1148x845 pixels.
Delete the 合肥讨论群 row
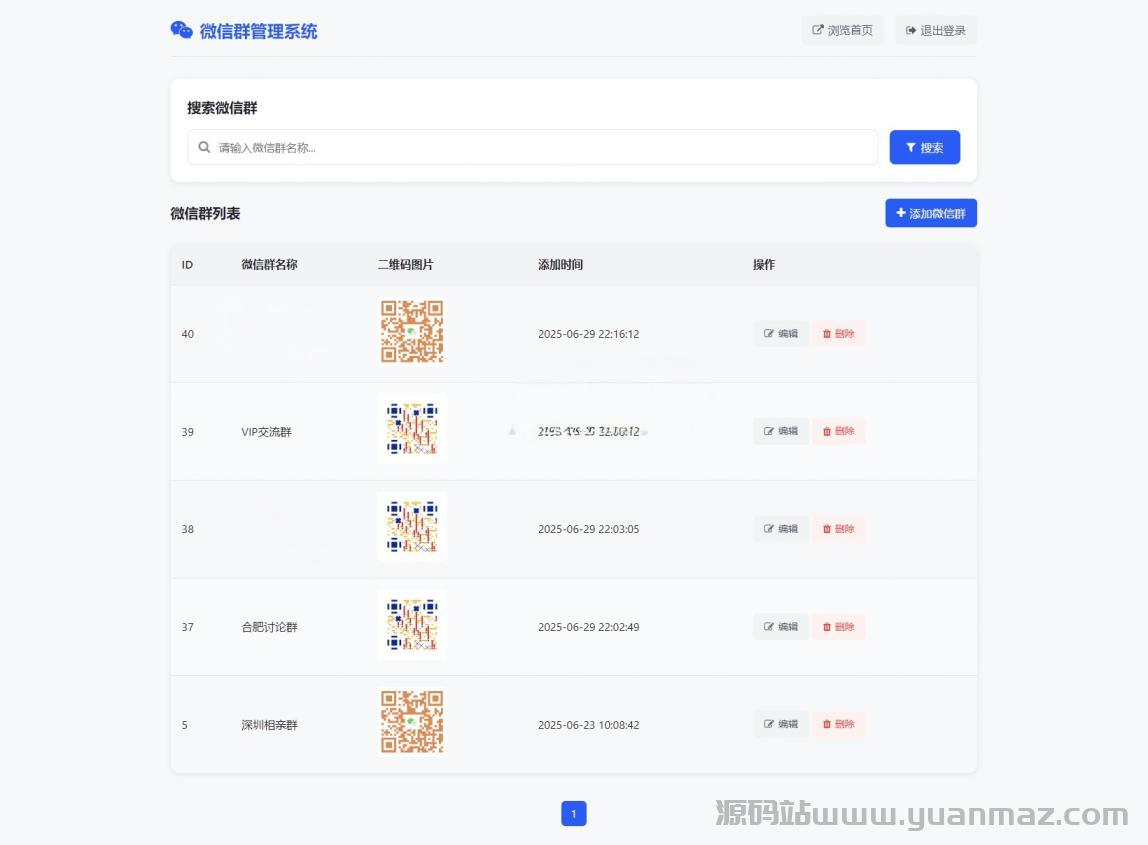point(838,627)
